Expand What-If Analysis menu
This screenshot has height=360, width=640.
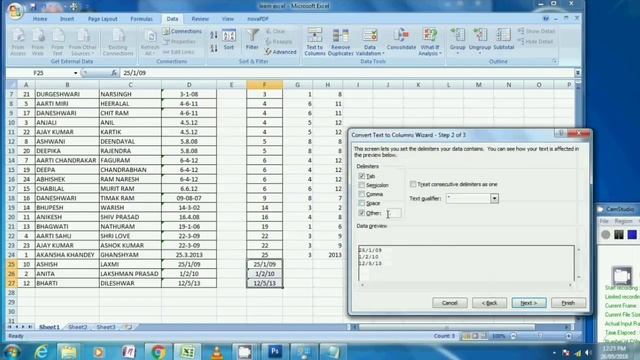[440, 53]
